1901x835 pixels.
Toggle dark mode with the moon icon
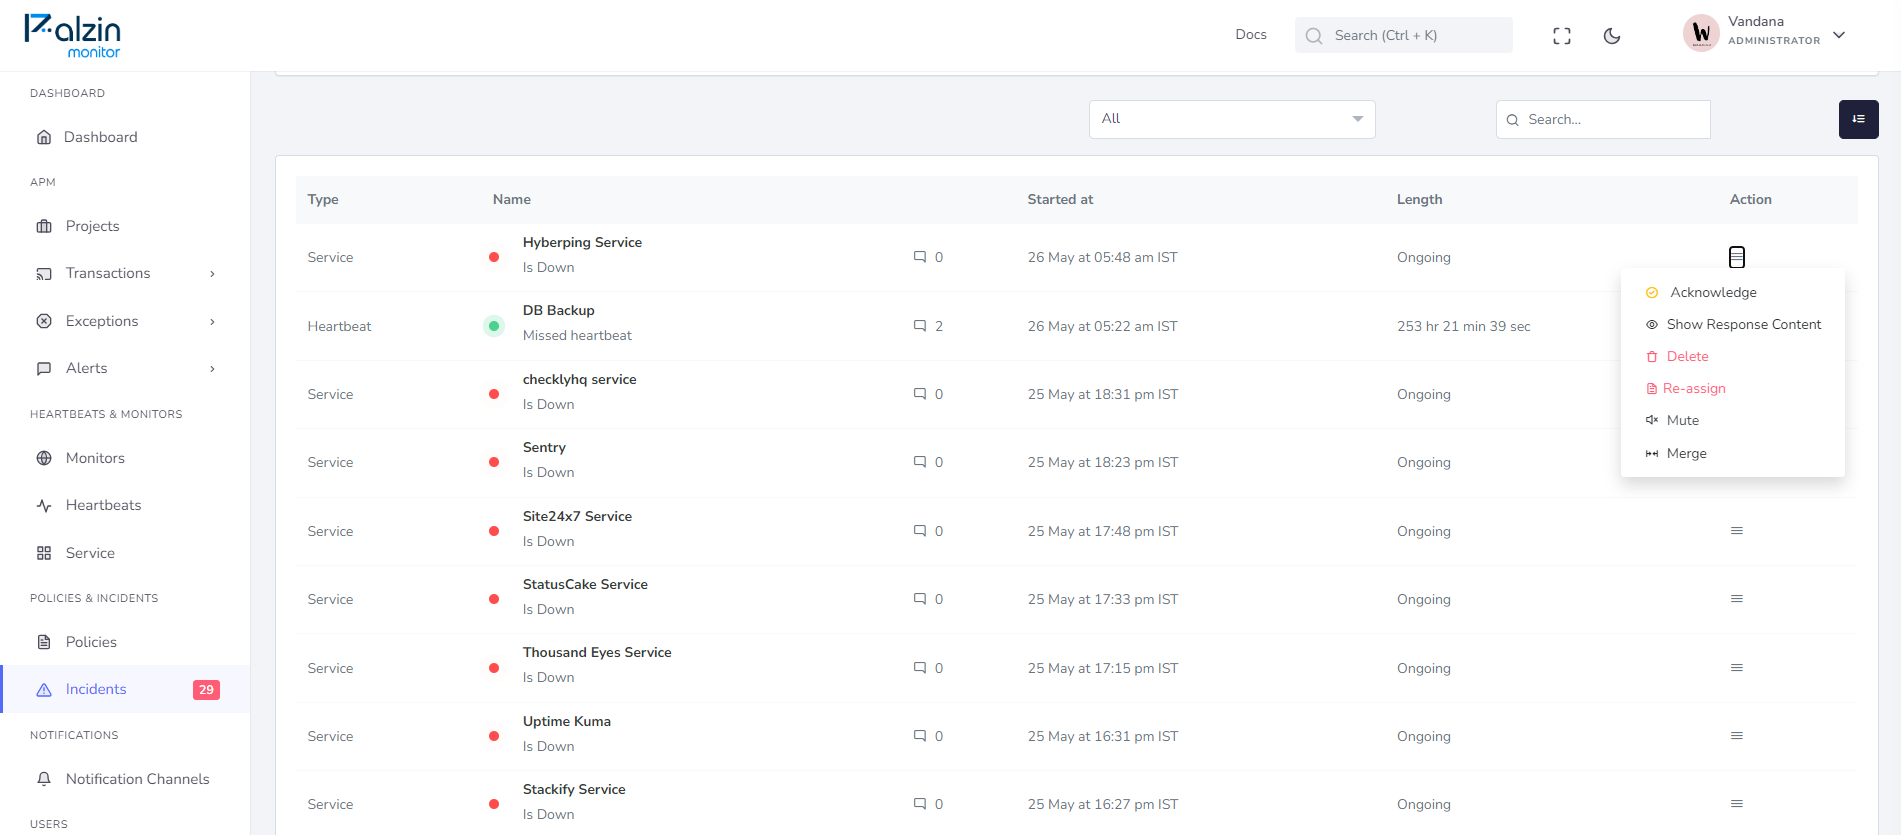tap(1611, 36)
